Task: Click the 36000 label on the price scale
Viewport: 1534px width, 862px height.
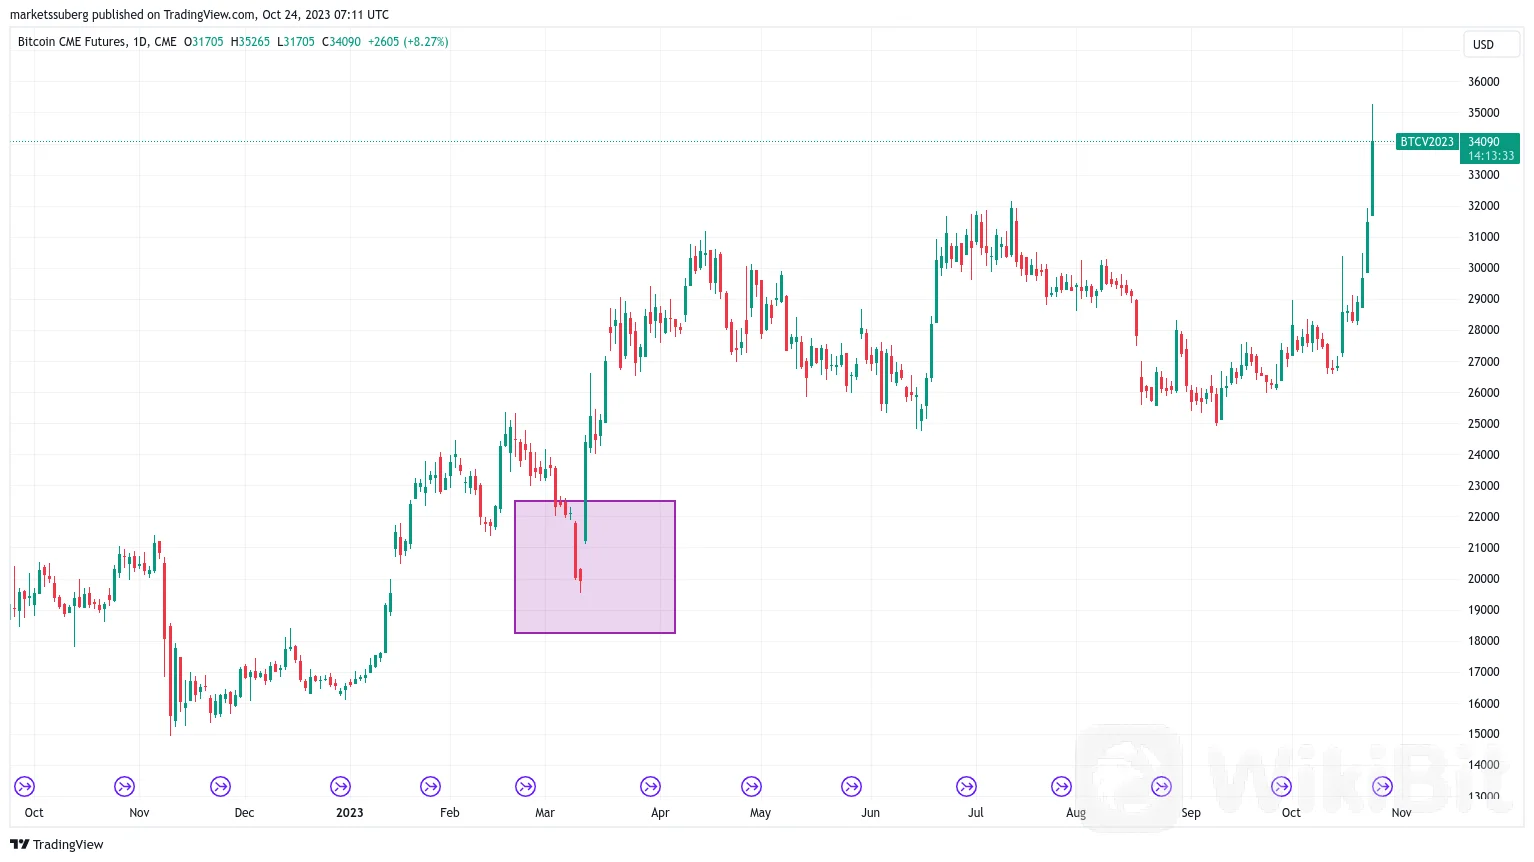Action: 1486,81
